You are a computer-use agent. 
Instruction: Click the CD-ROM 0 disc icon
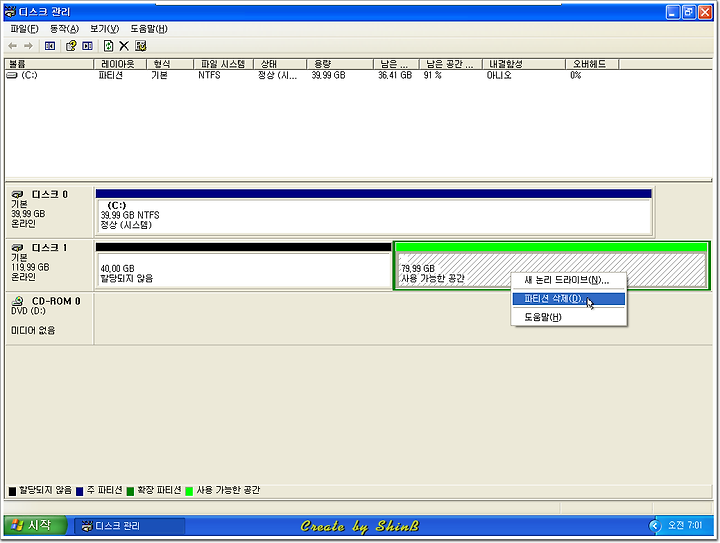point(17,301)
